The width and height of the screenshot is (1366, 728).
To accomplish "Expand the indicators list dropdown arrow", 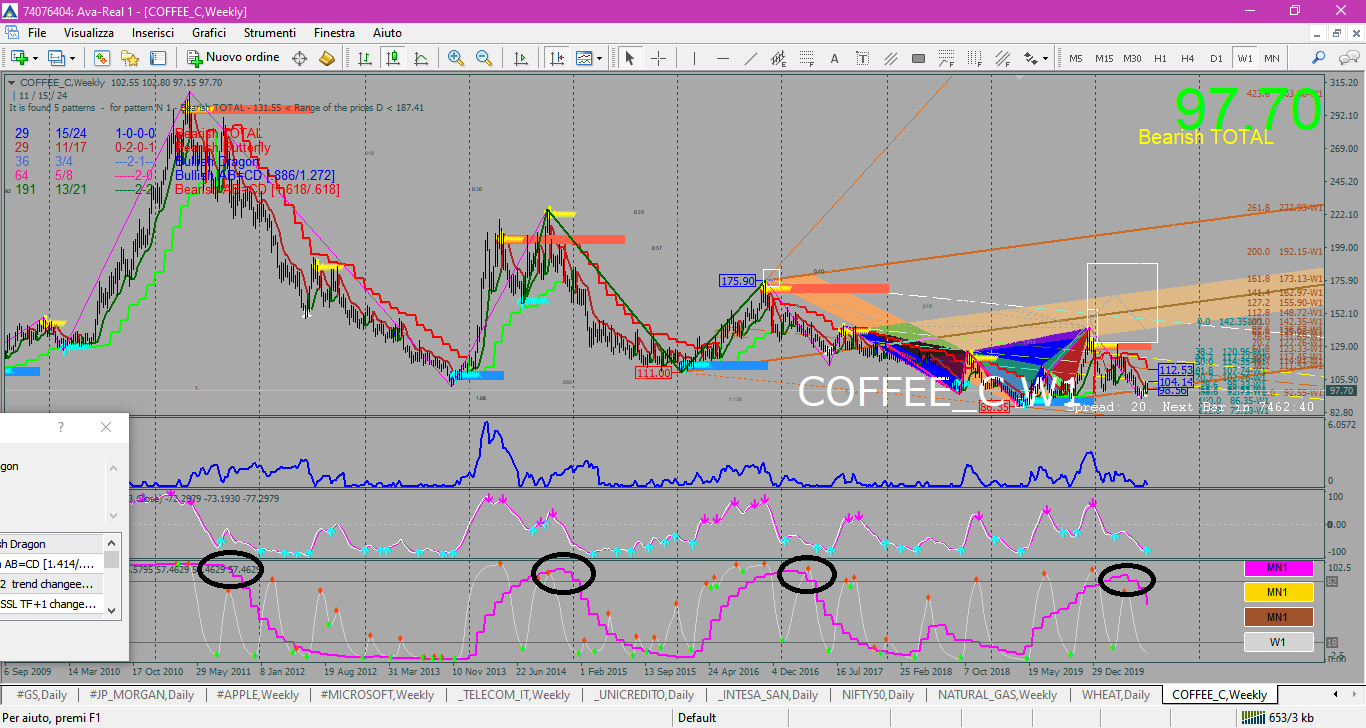I will [x=599, y=58].
